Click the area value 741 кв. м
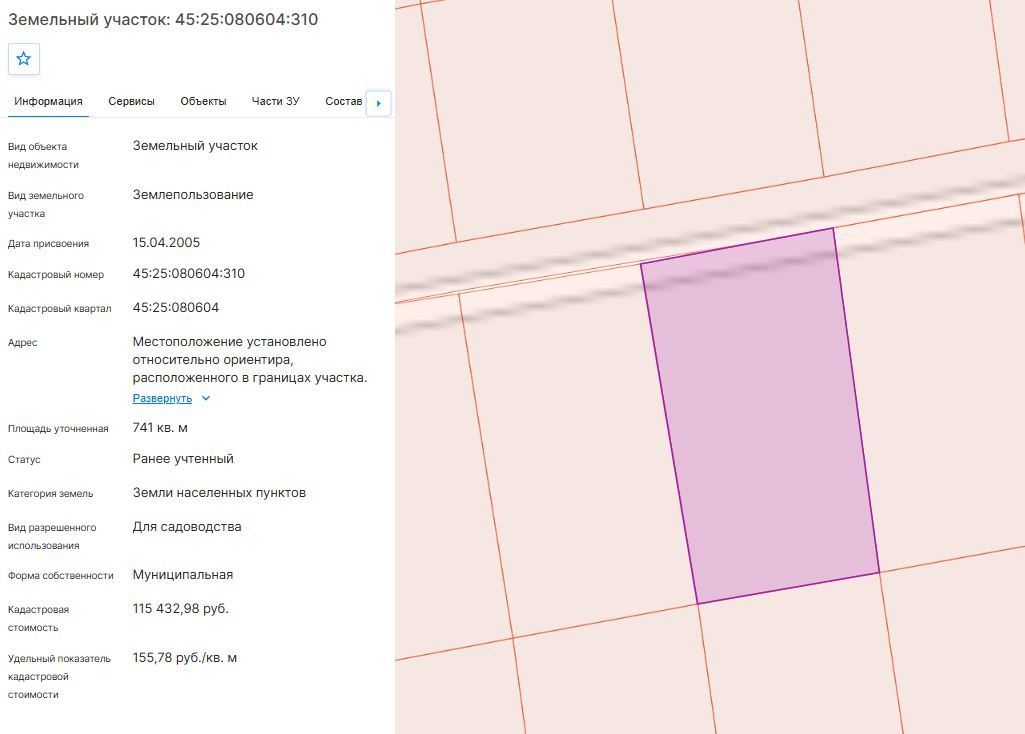This screenshot has width=1025, height=734. (160, 428)
